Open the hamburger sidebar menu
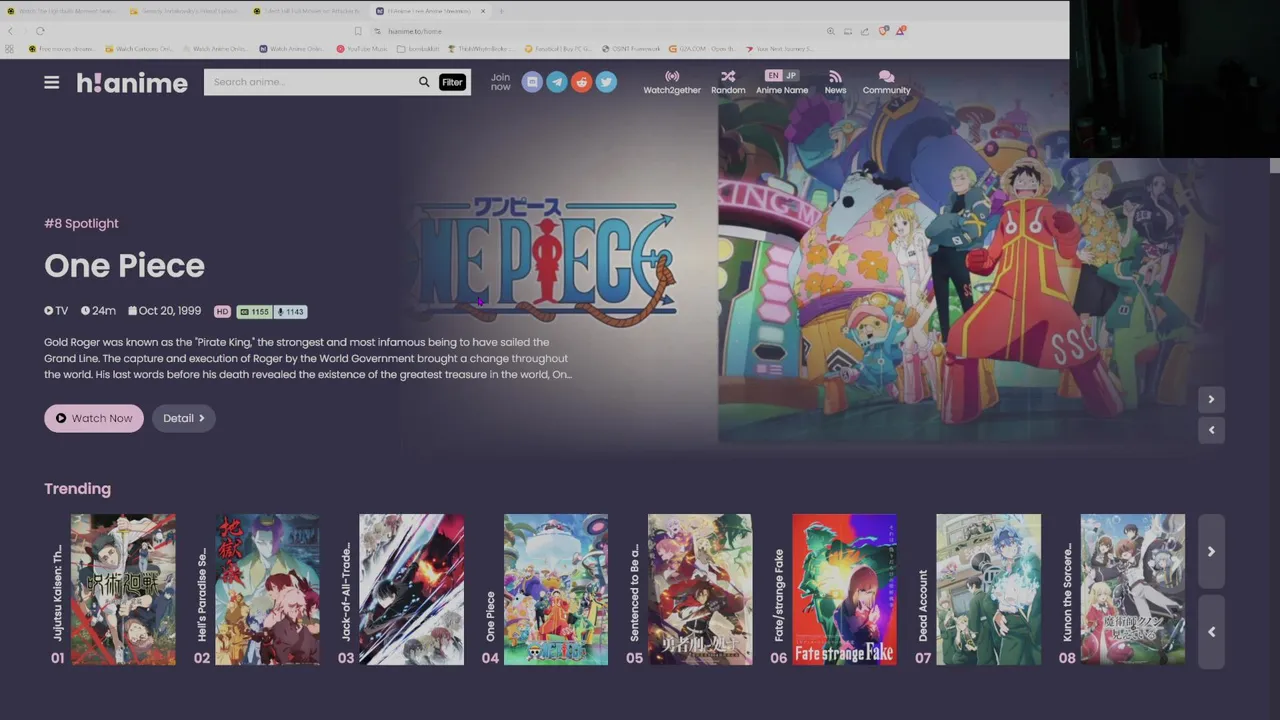This screenshot has width=1280, height=720. [x=52, y=83]
